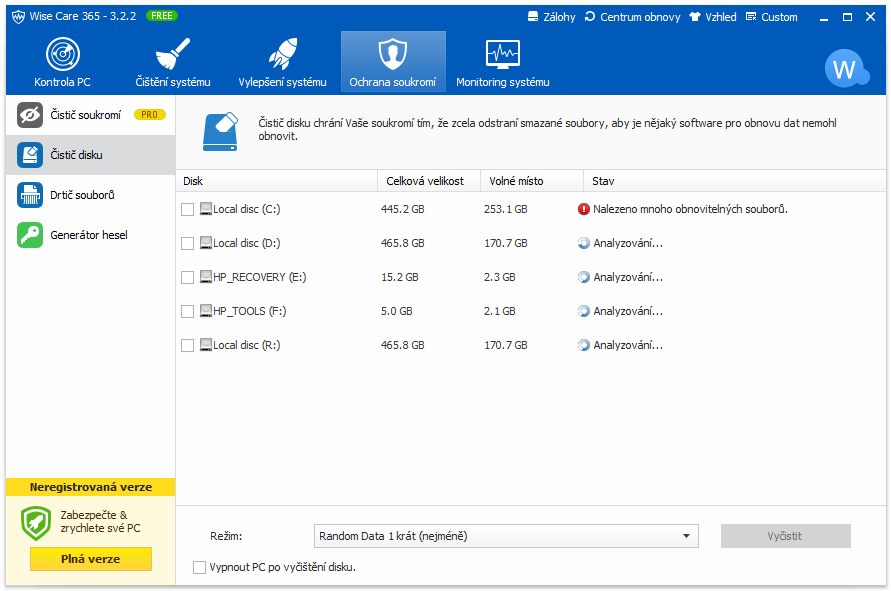Open the Vylepšení systému rocket icon
This screenshot has width=891, height=591.
(x=282, y=54)
